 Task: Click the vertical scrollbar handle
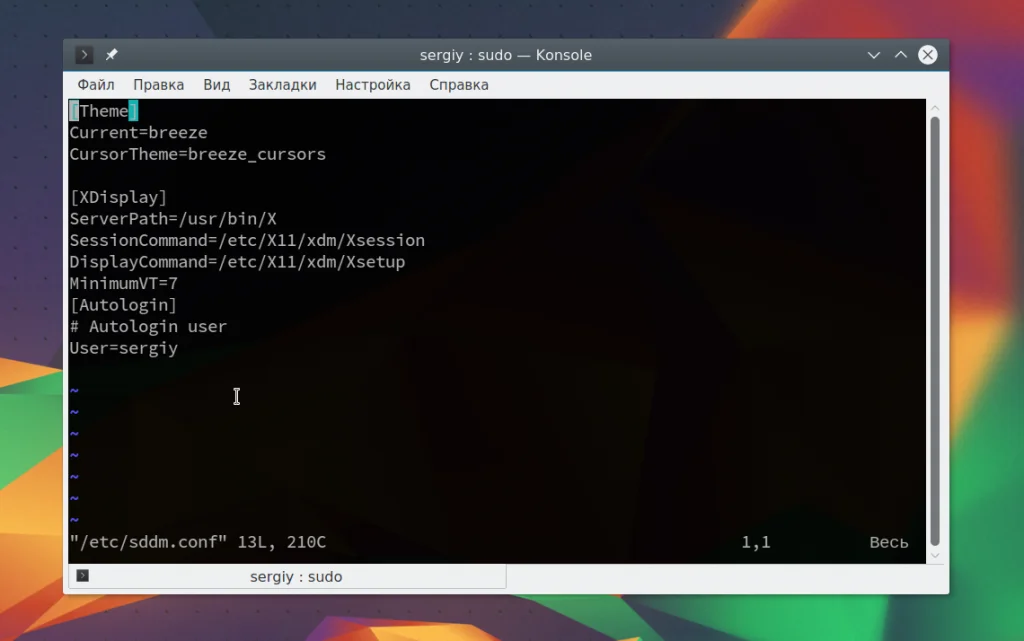(935, 331)
